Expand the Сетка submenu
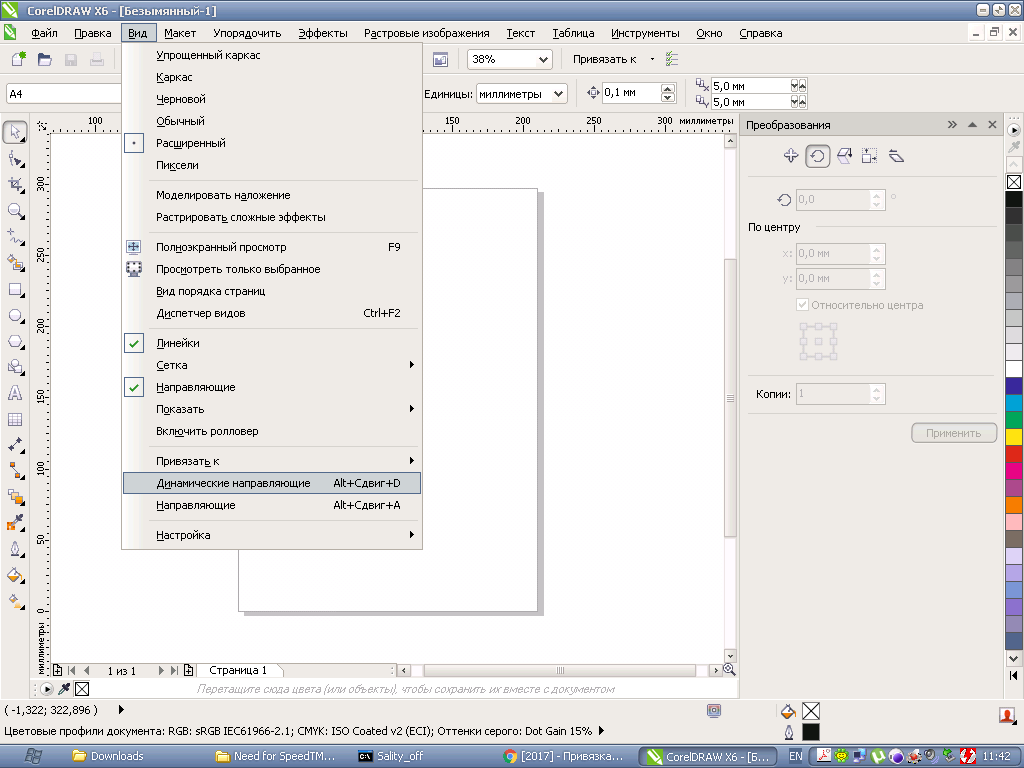The width and height of the screenshot is (1024, 768). [271, 365]
